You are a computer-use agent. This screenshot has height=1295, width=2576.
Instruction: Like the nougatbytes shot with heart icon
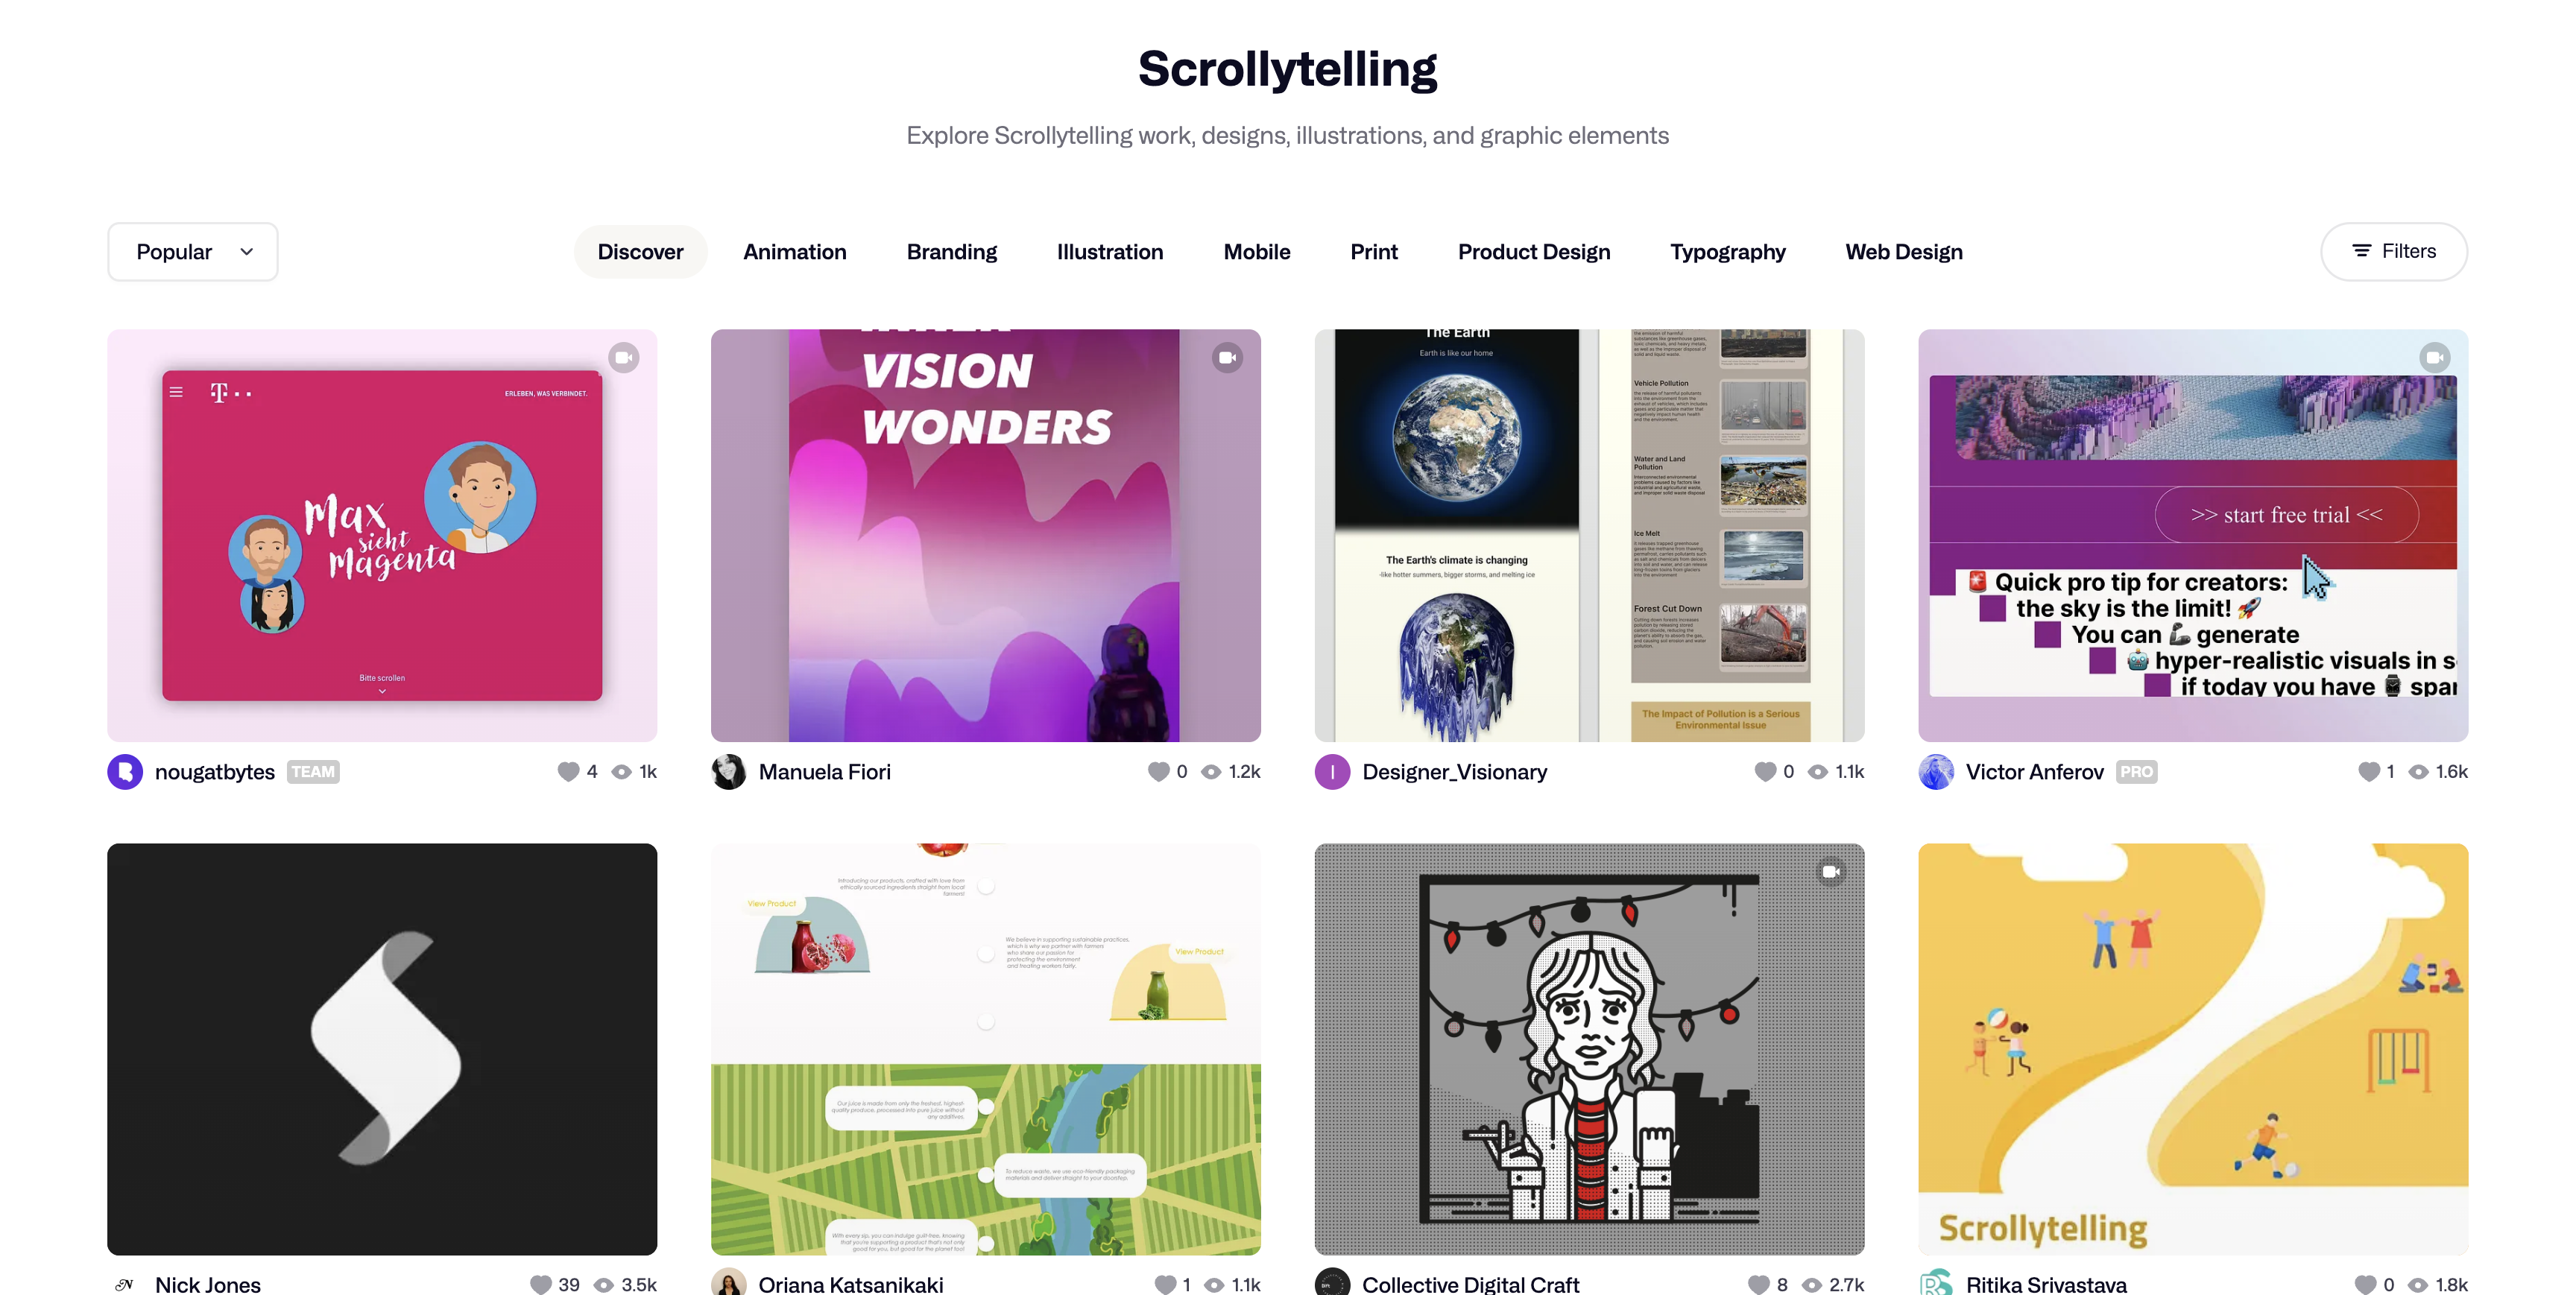[568, 771]
